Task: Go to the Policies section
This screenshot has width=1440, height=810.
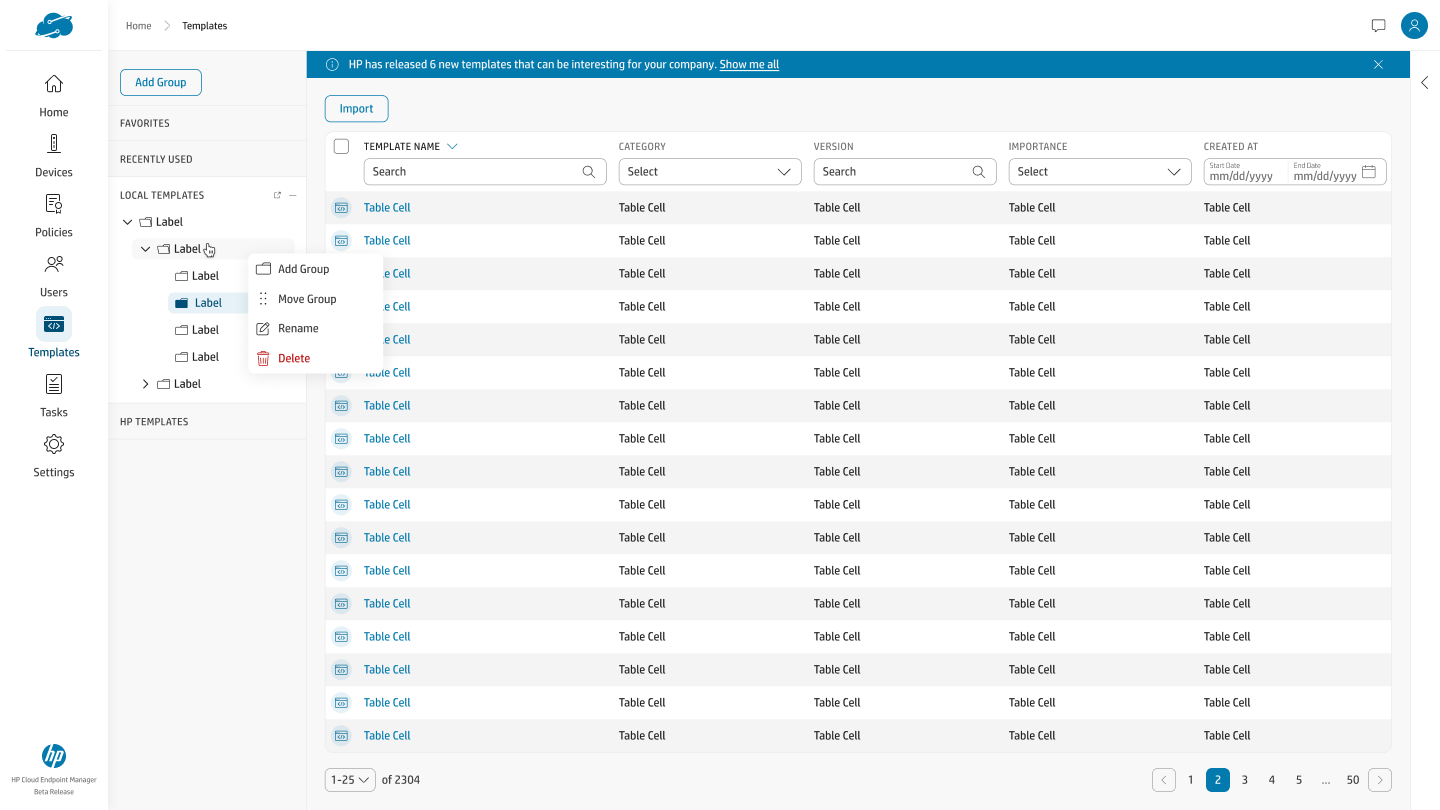Action: coord(54,216)
